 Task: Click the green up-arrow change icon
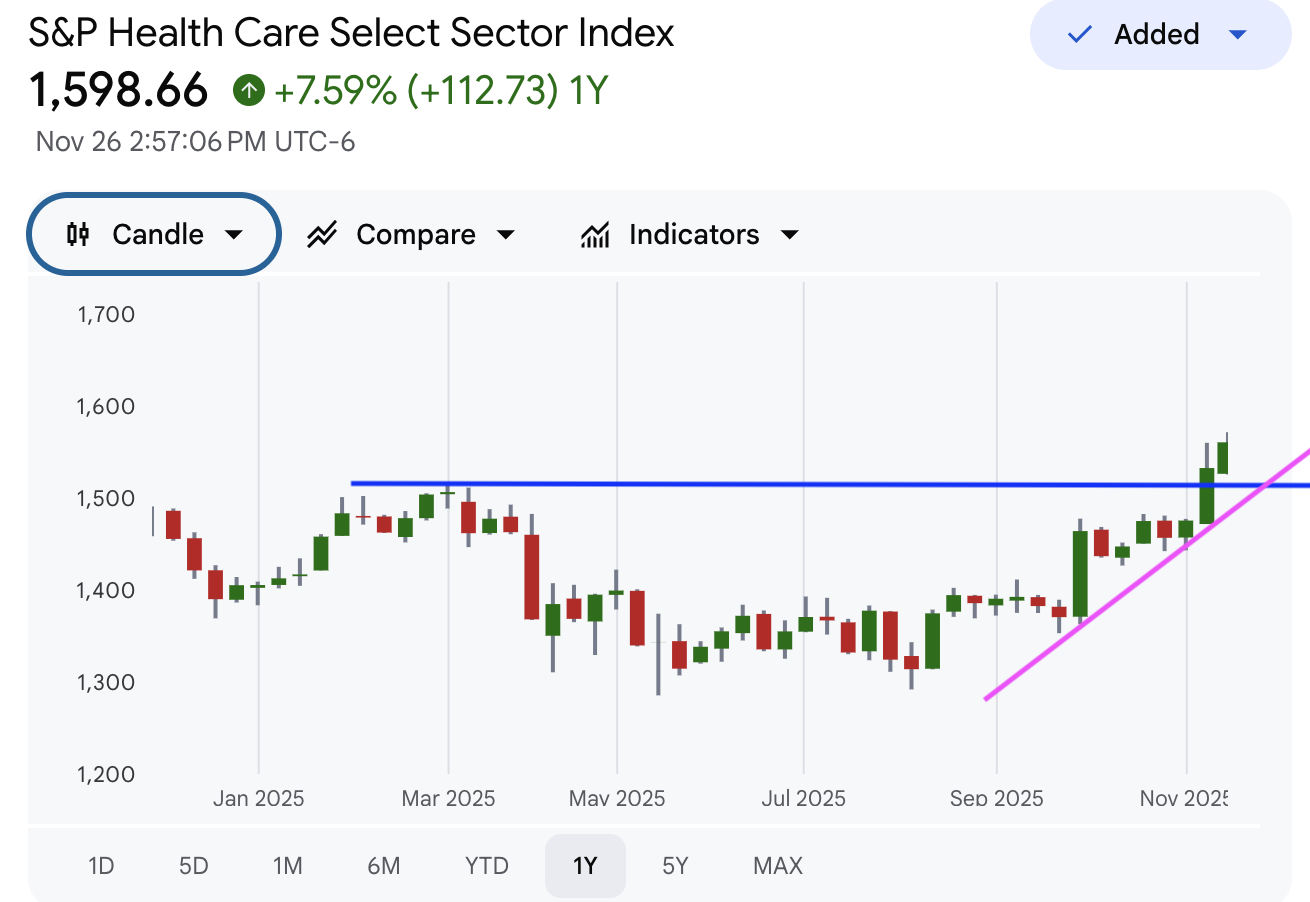click(248, 91)
